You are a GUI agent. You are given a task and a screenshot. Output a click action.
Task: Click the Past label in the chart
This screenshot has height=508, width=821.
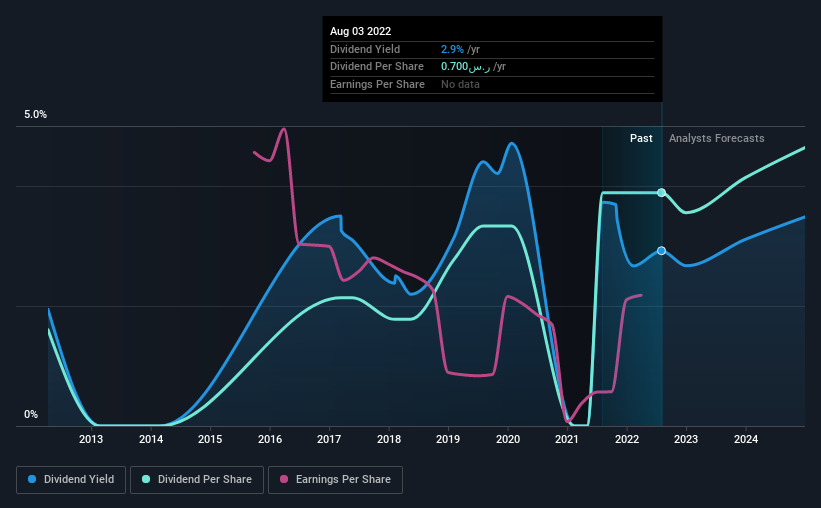point(641,138)
